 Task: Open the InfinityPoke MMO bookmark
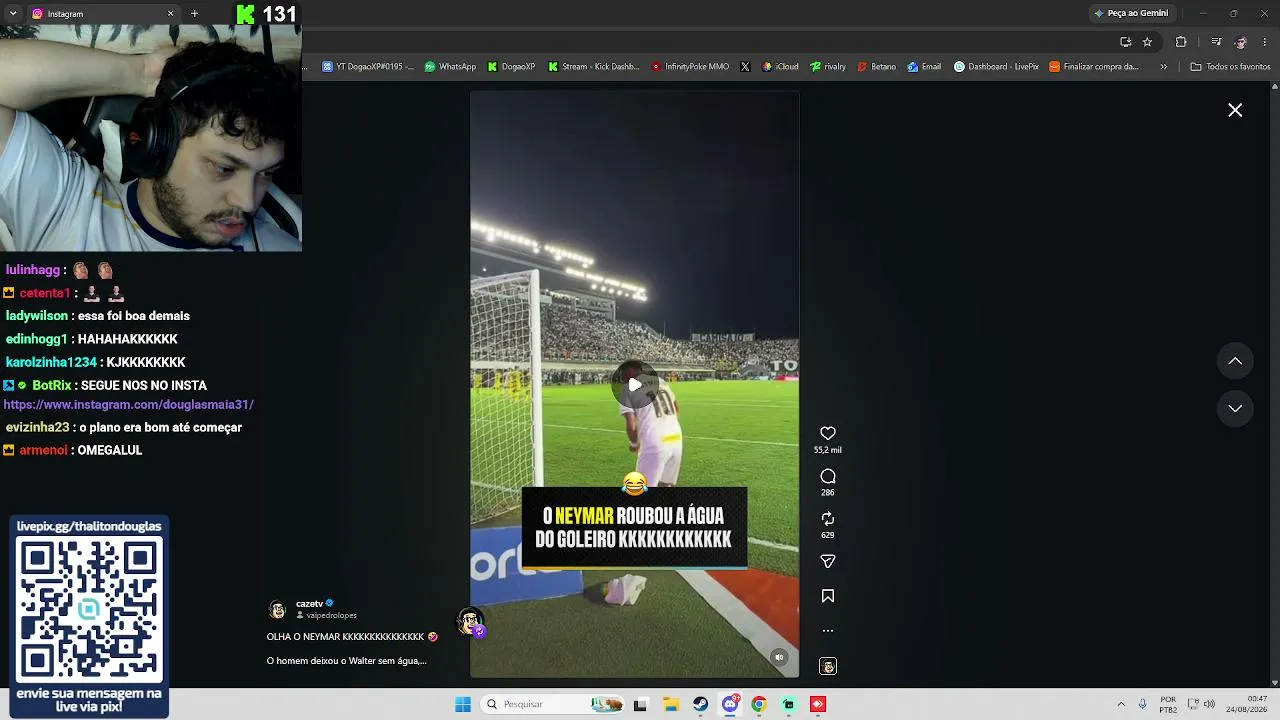(x=690, y=67)
